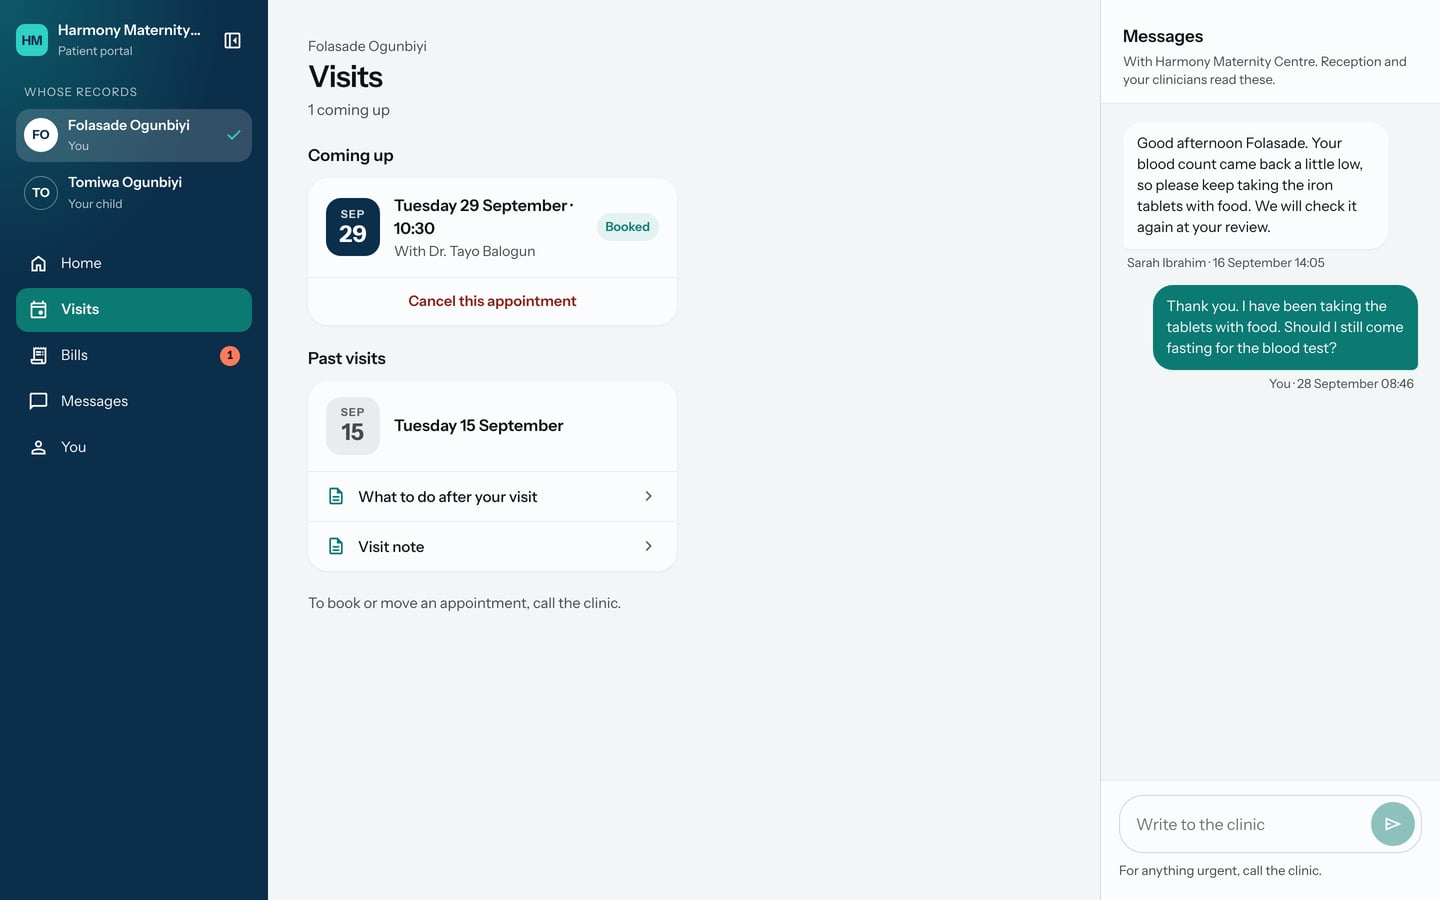Click the You person icon

click(38, 447)
